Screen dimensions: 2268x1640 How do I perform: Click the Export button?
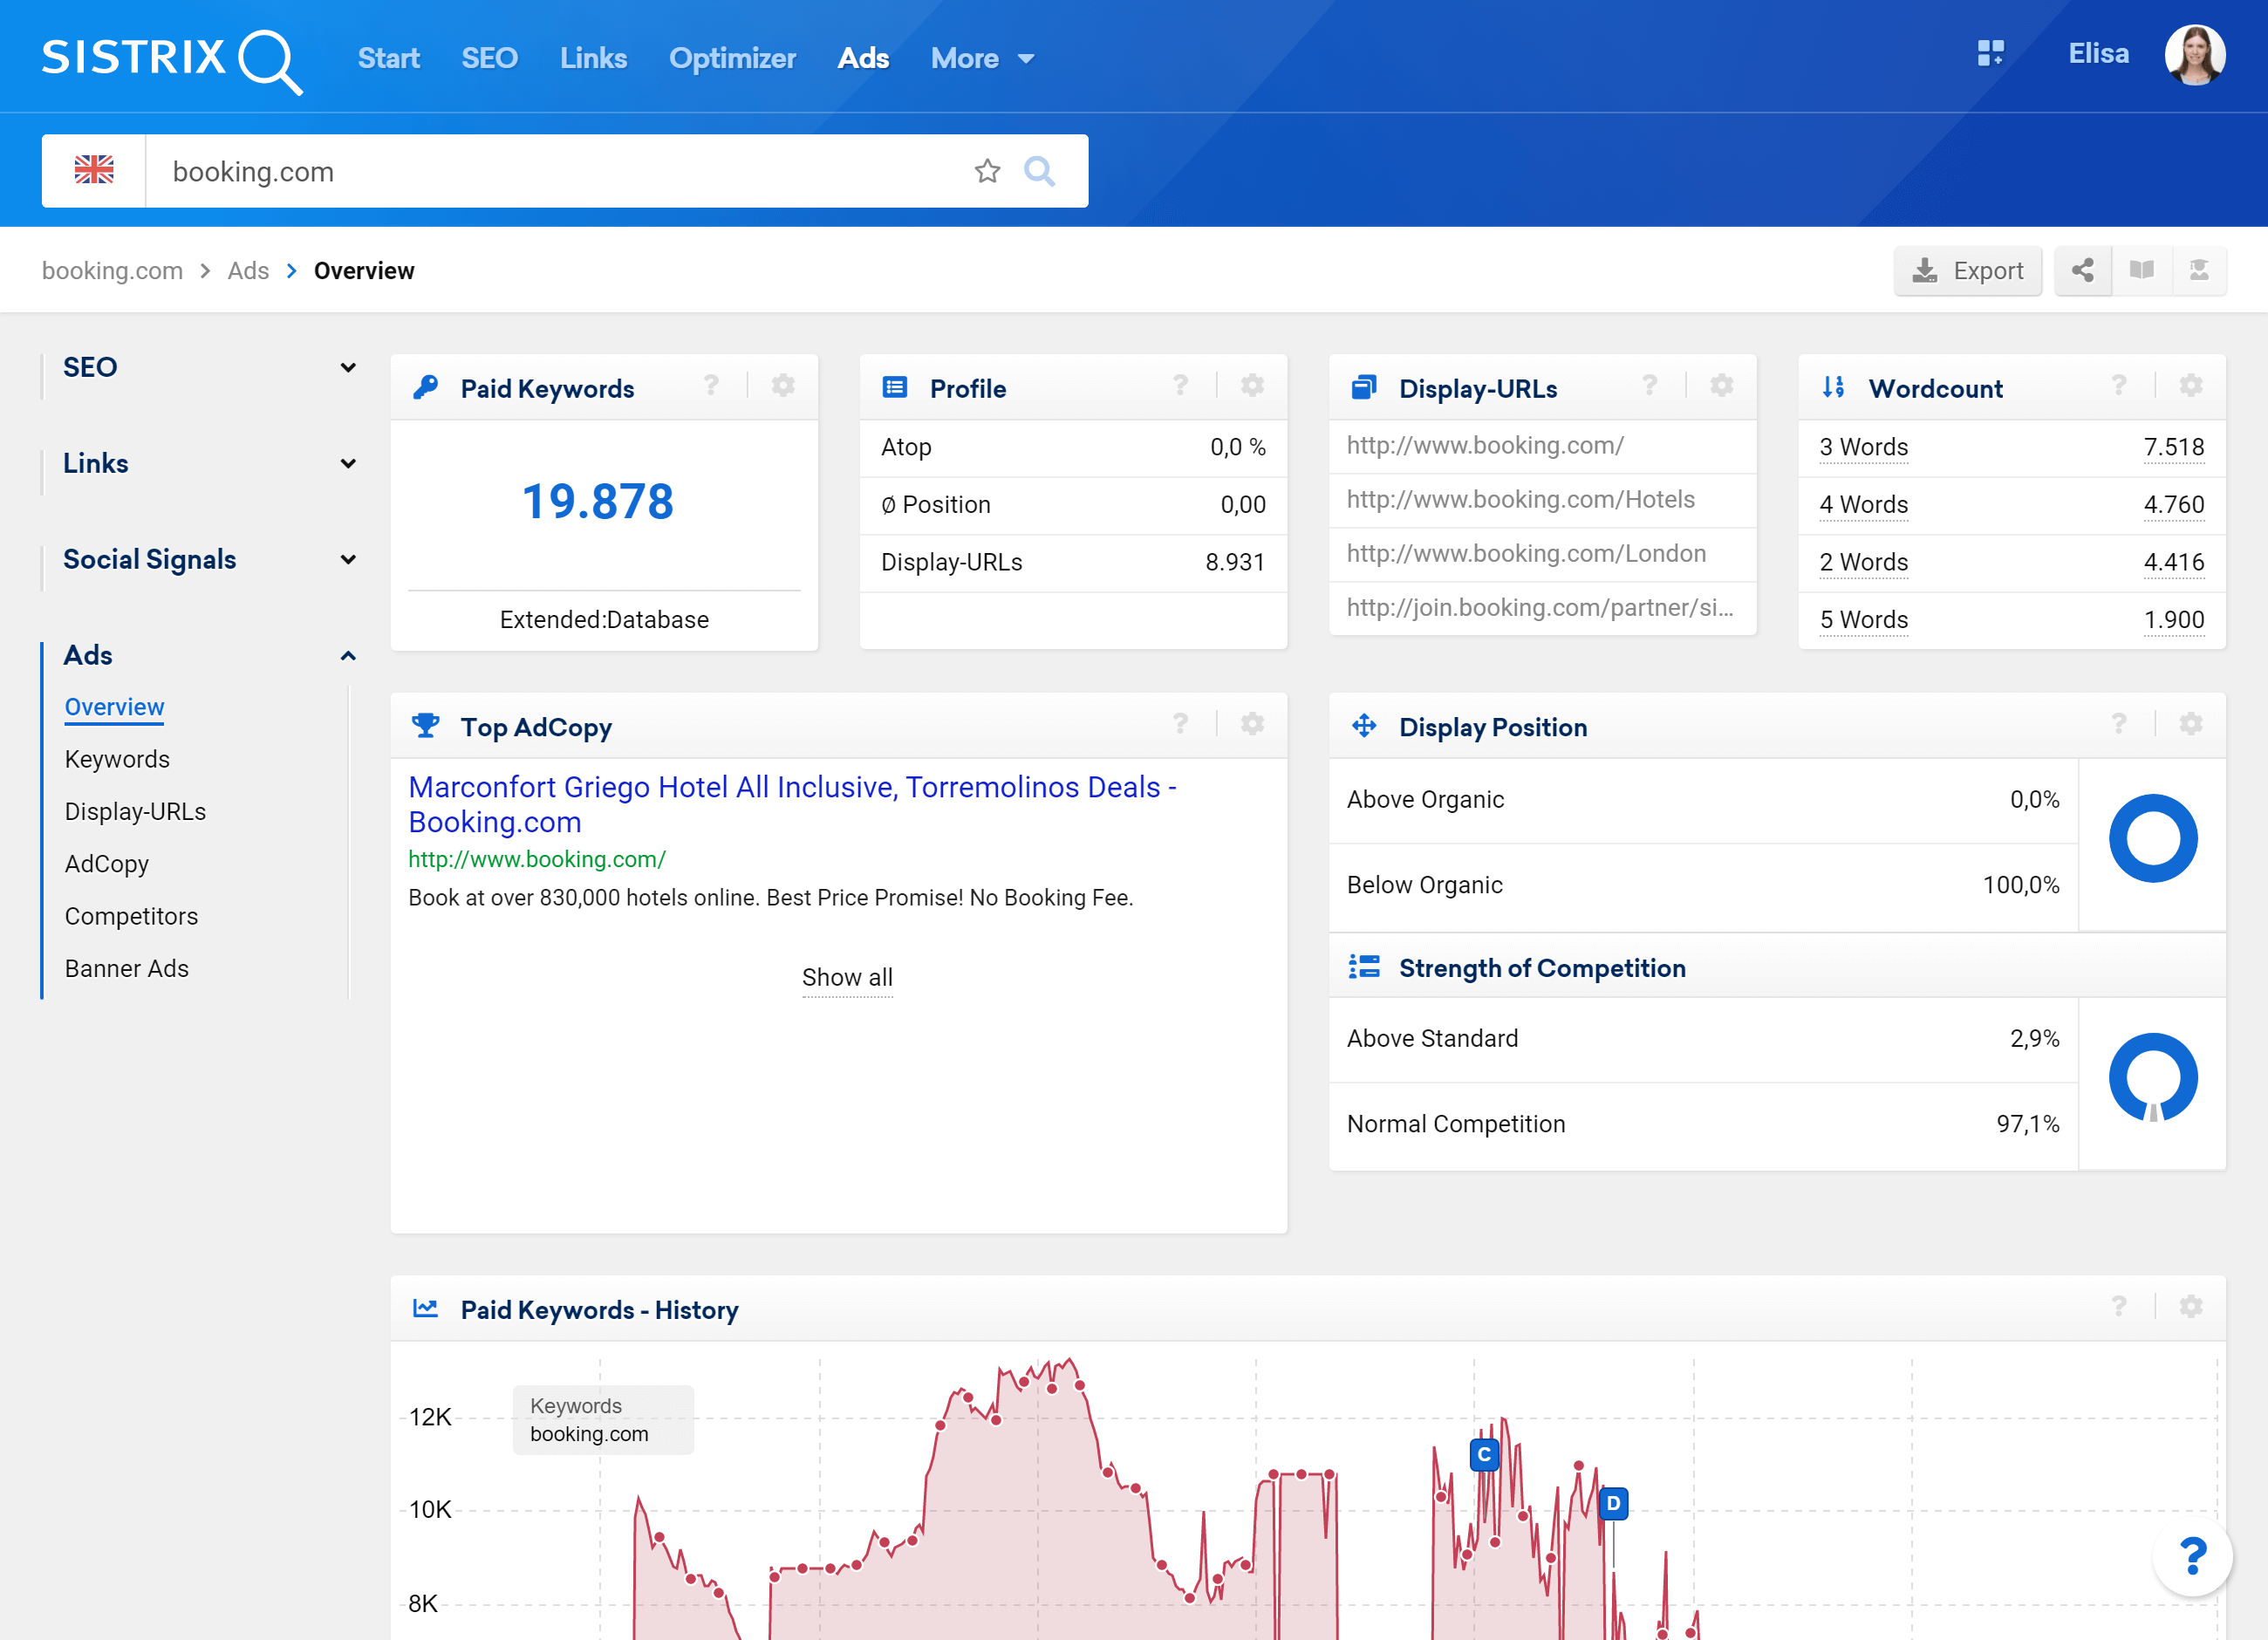click(x=1967, y=270)
